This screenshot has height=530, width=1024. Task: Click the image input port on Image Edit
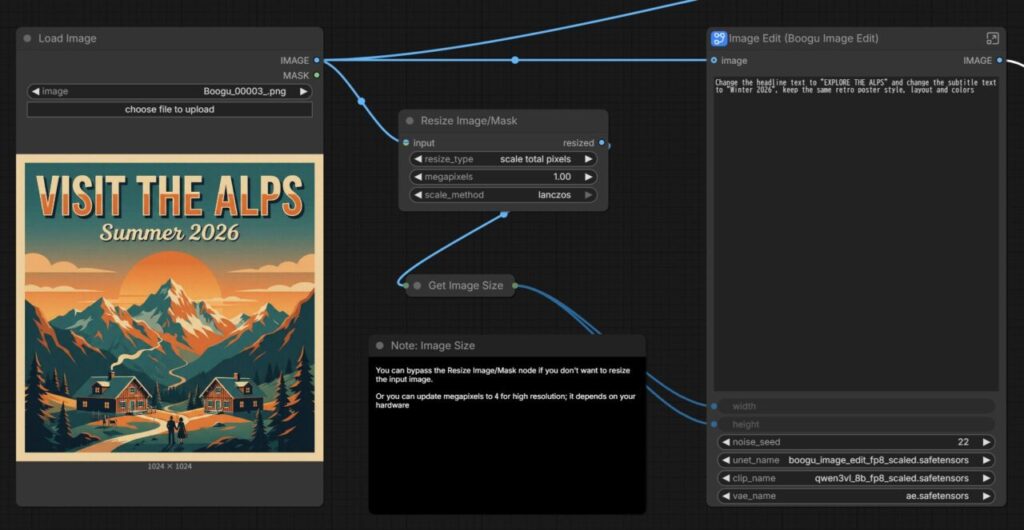point(714,60)
